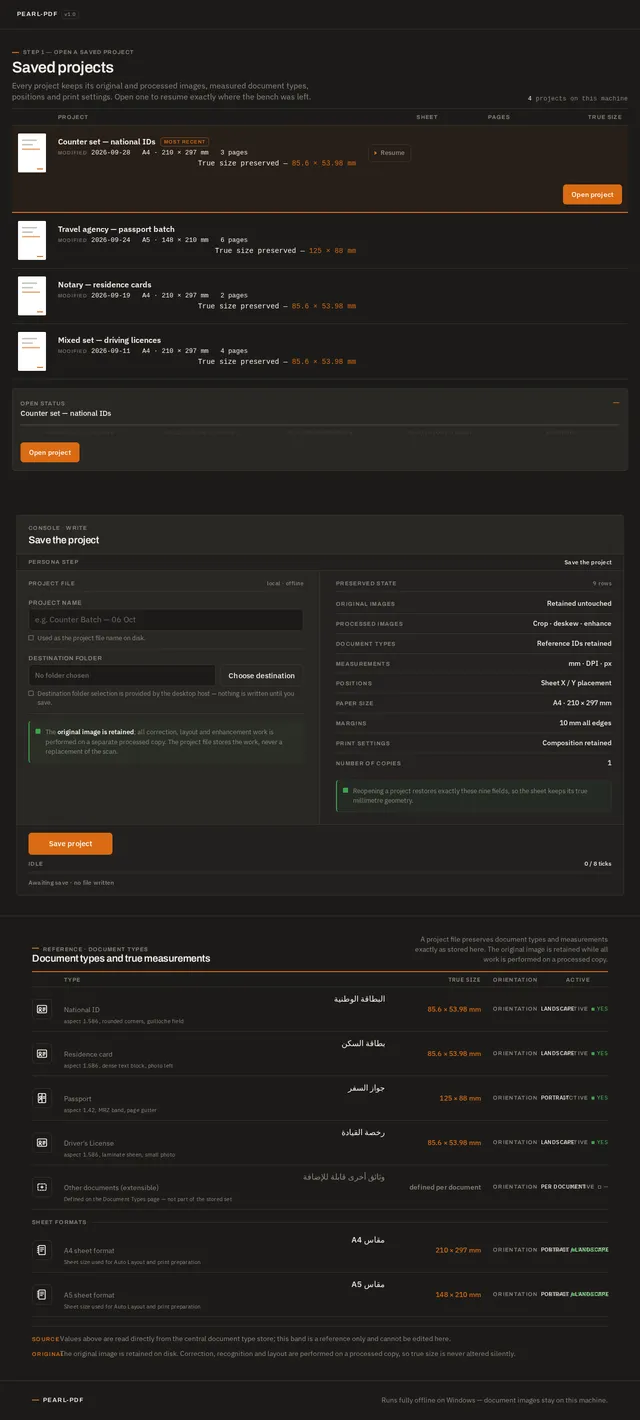The image size is (640, 1420).
Task: Click the Residence card type icon
Action: (42, 1053)
